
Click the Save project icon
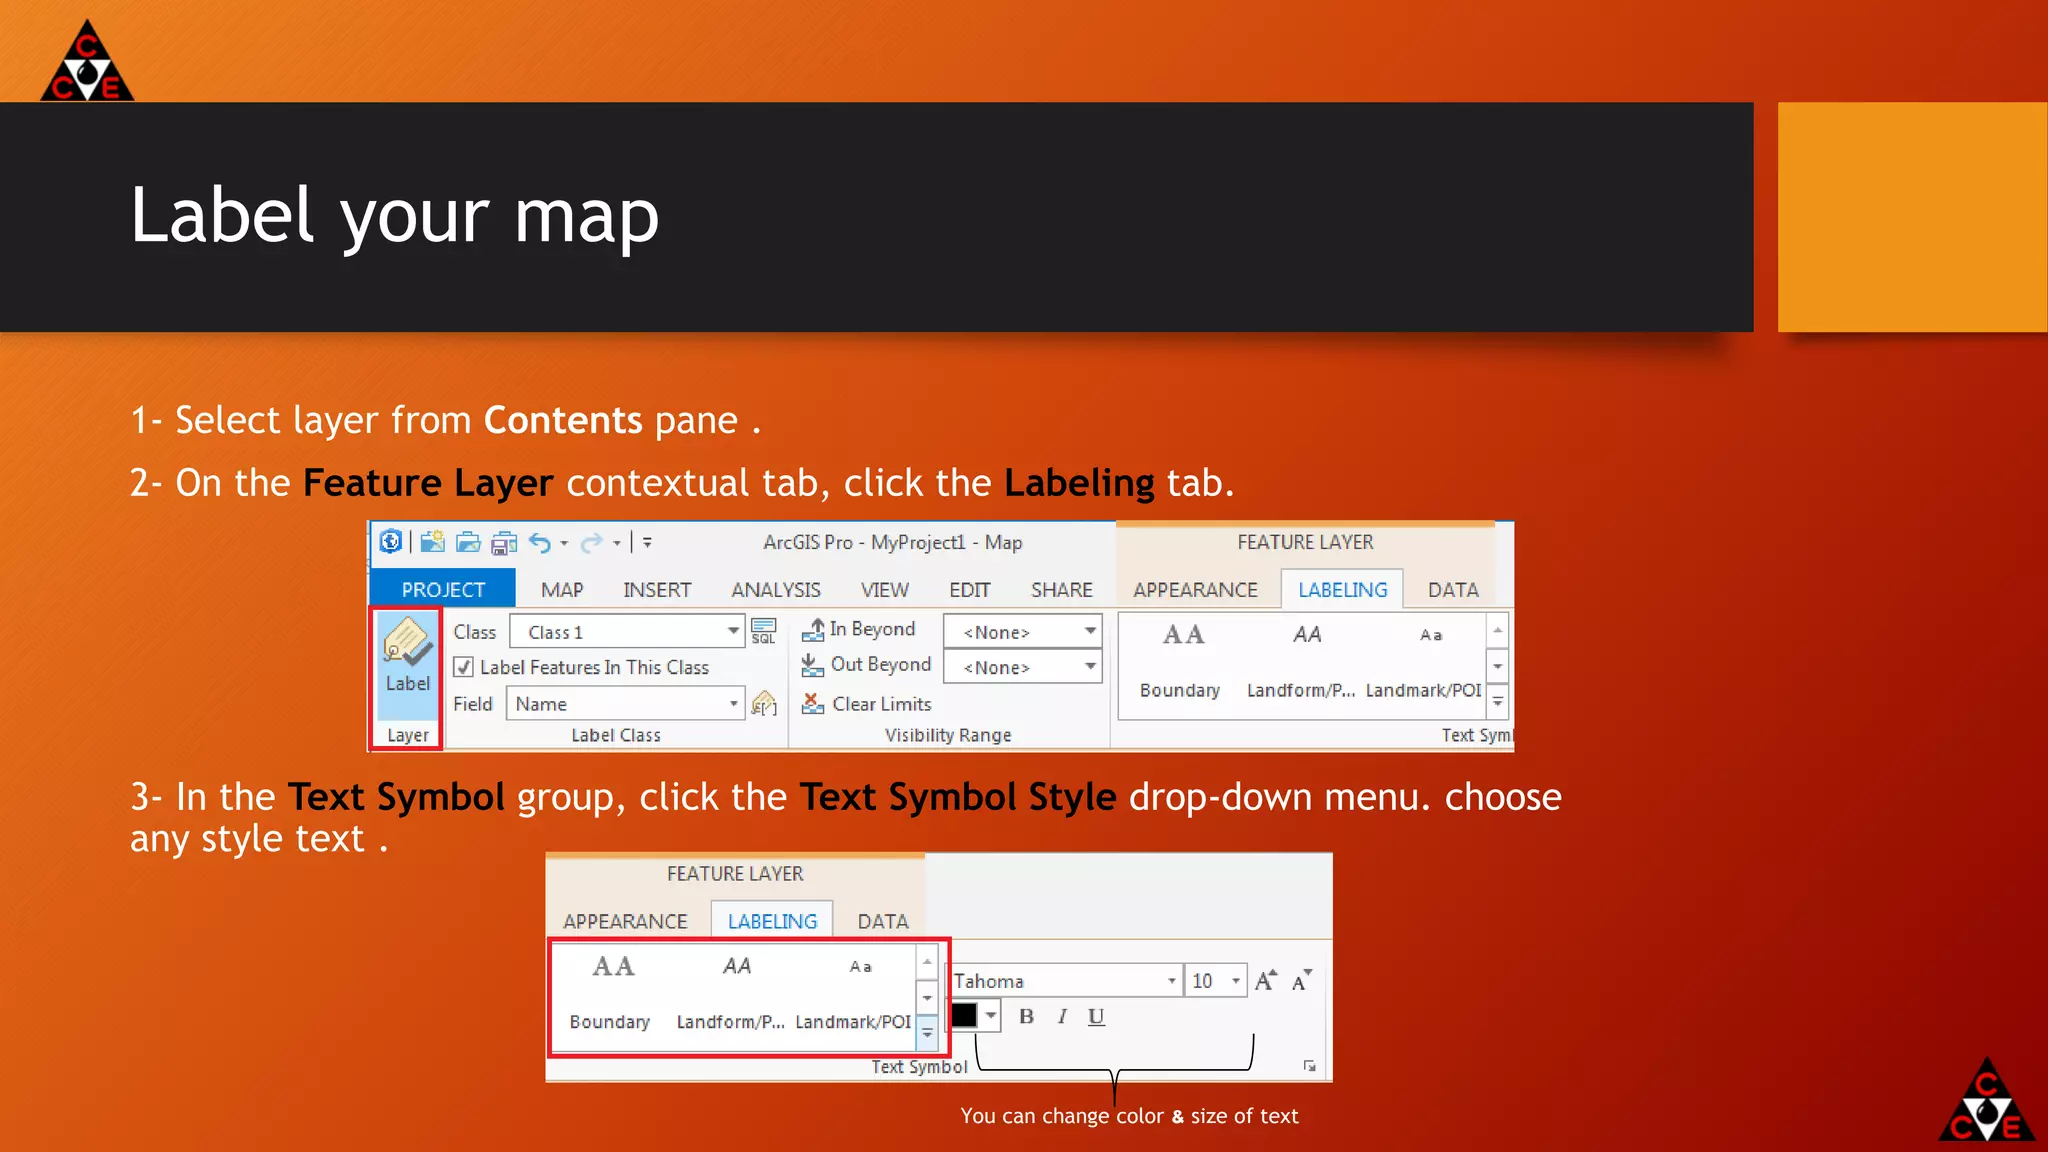click(x=503, y=542)
